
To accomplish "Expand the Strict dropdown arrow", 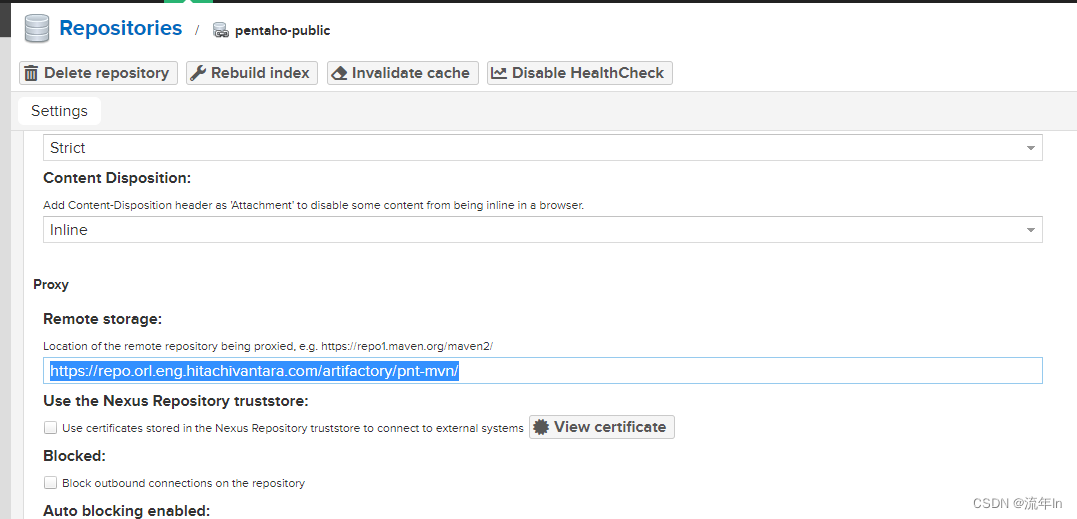I will pyautogui.click(x=1030, y=148).
